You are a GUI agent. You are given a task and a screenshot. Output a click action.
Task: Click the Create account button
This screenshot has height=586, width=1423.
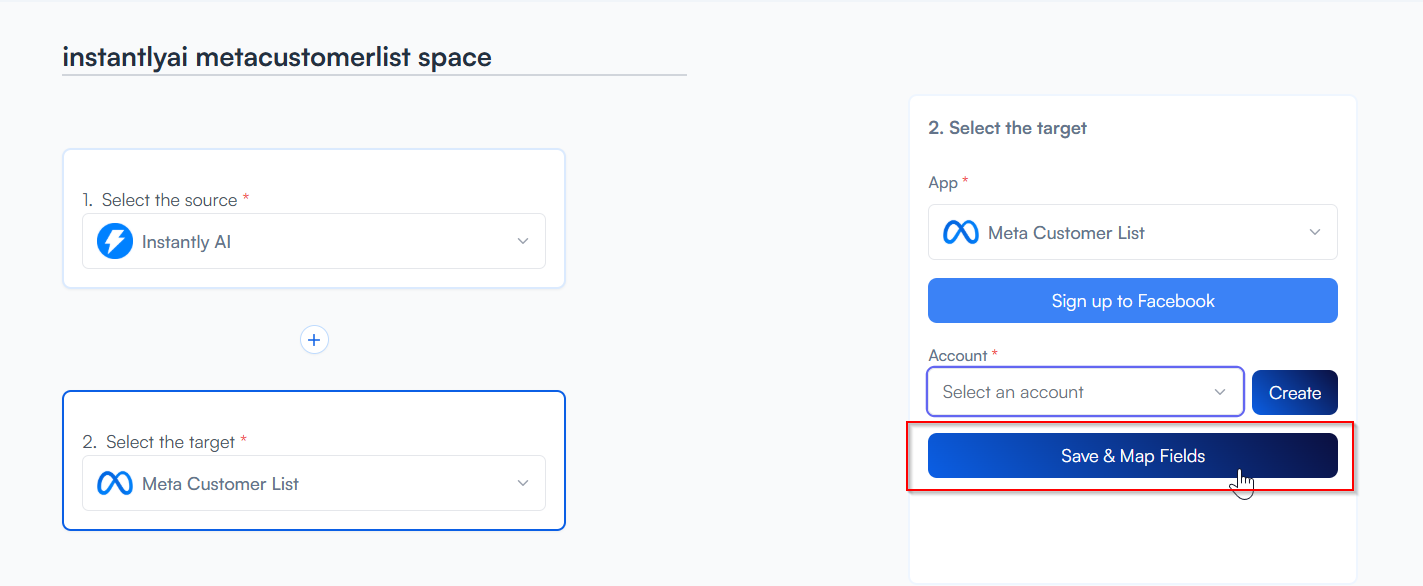[x=1294, y=392]
